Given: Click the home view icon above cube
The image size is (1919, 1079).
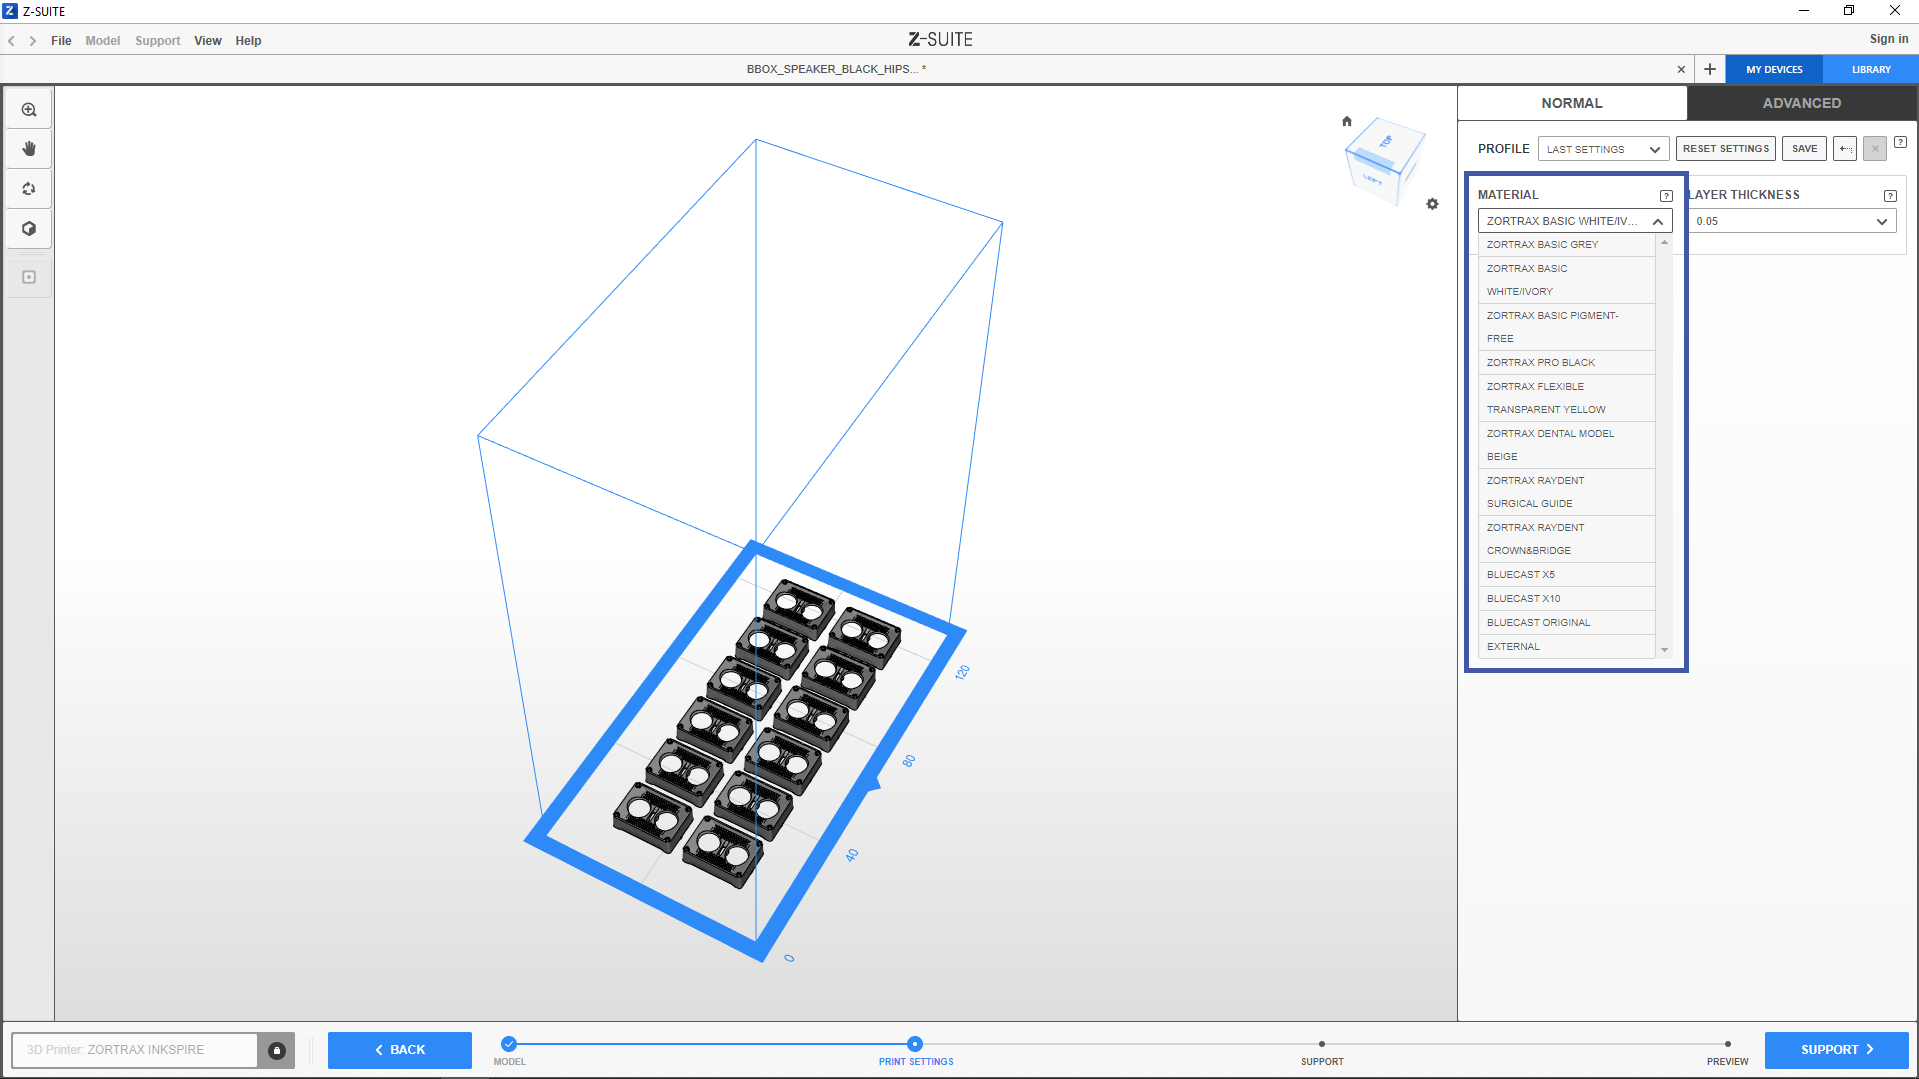Looking at the screenshot, I should pos(1347,122).
